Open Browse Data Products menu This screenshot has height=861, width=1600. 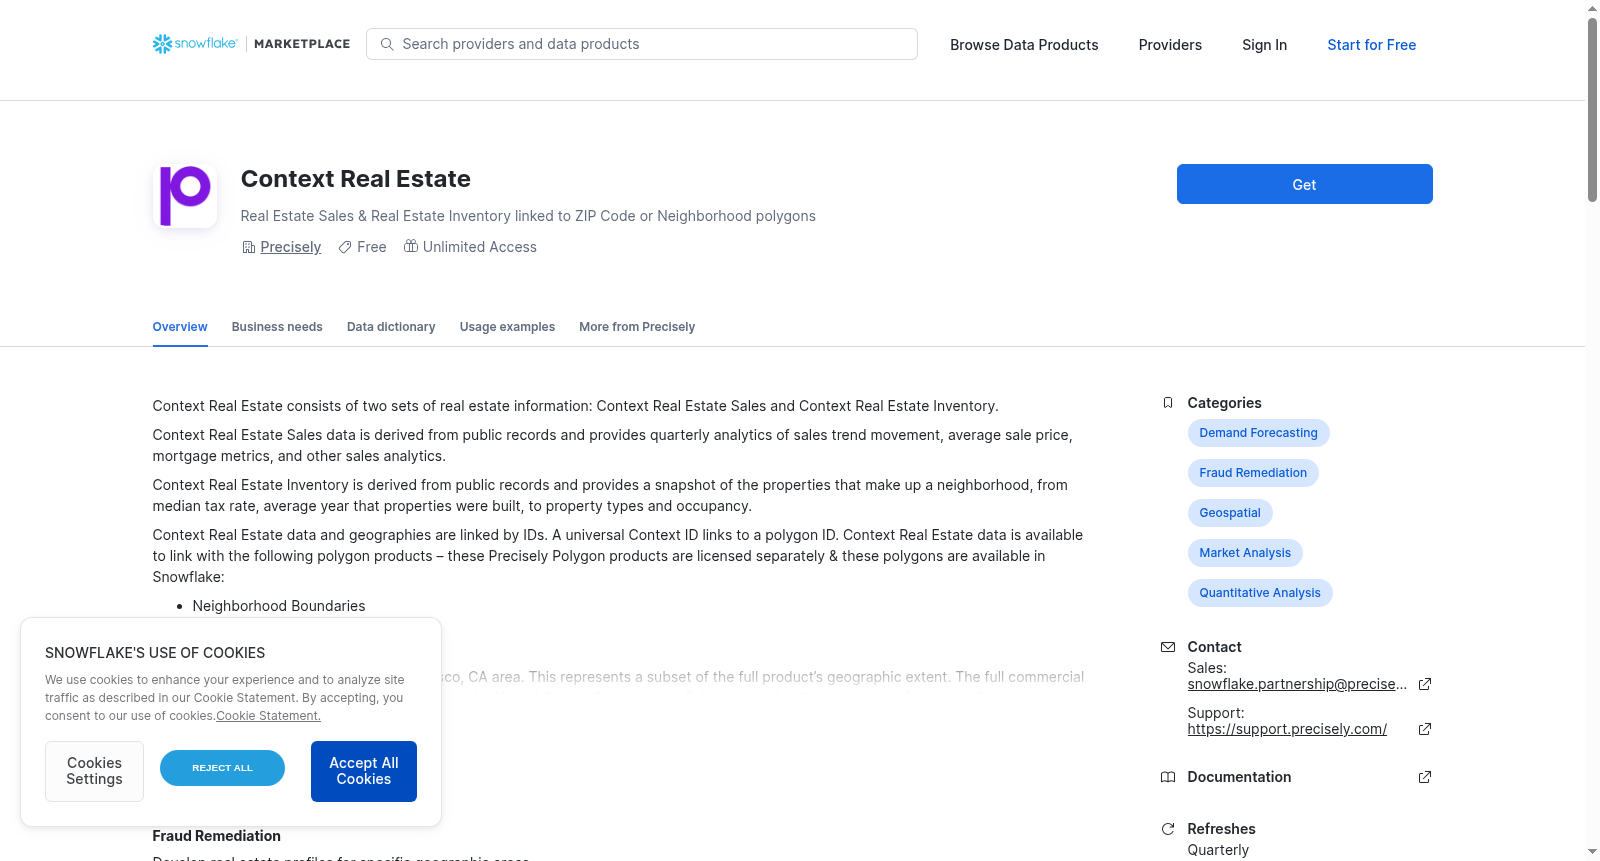point(1024,45)
